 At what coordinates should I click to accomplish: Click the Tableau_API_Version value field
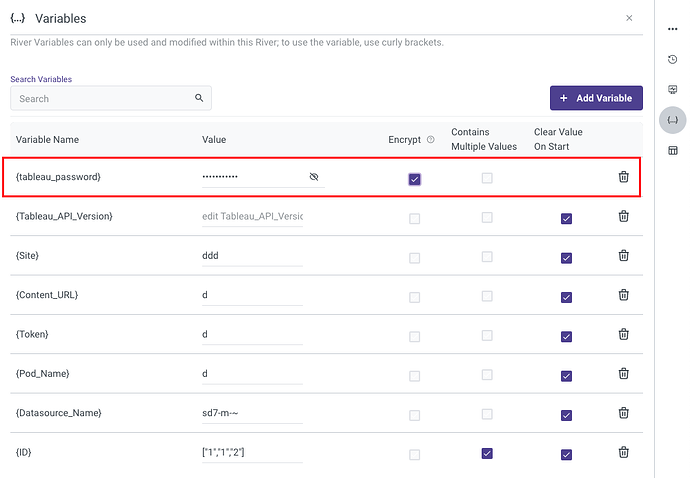(x=252, y=216)
